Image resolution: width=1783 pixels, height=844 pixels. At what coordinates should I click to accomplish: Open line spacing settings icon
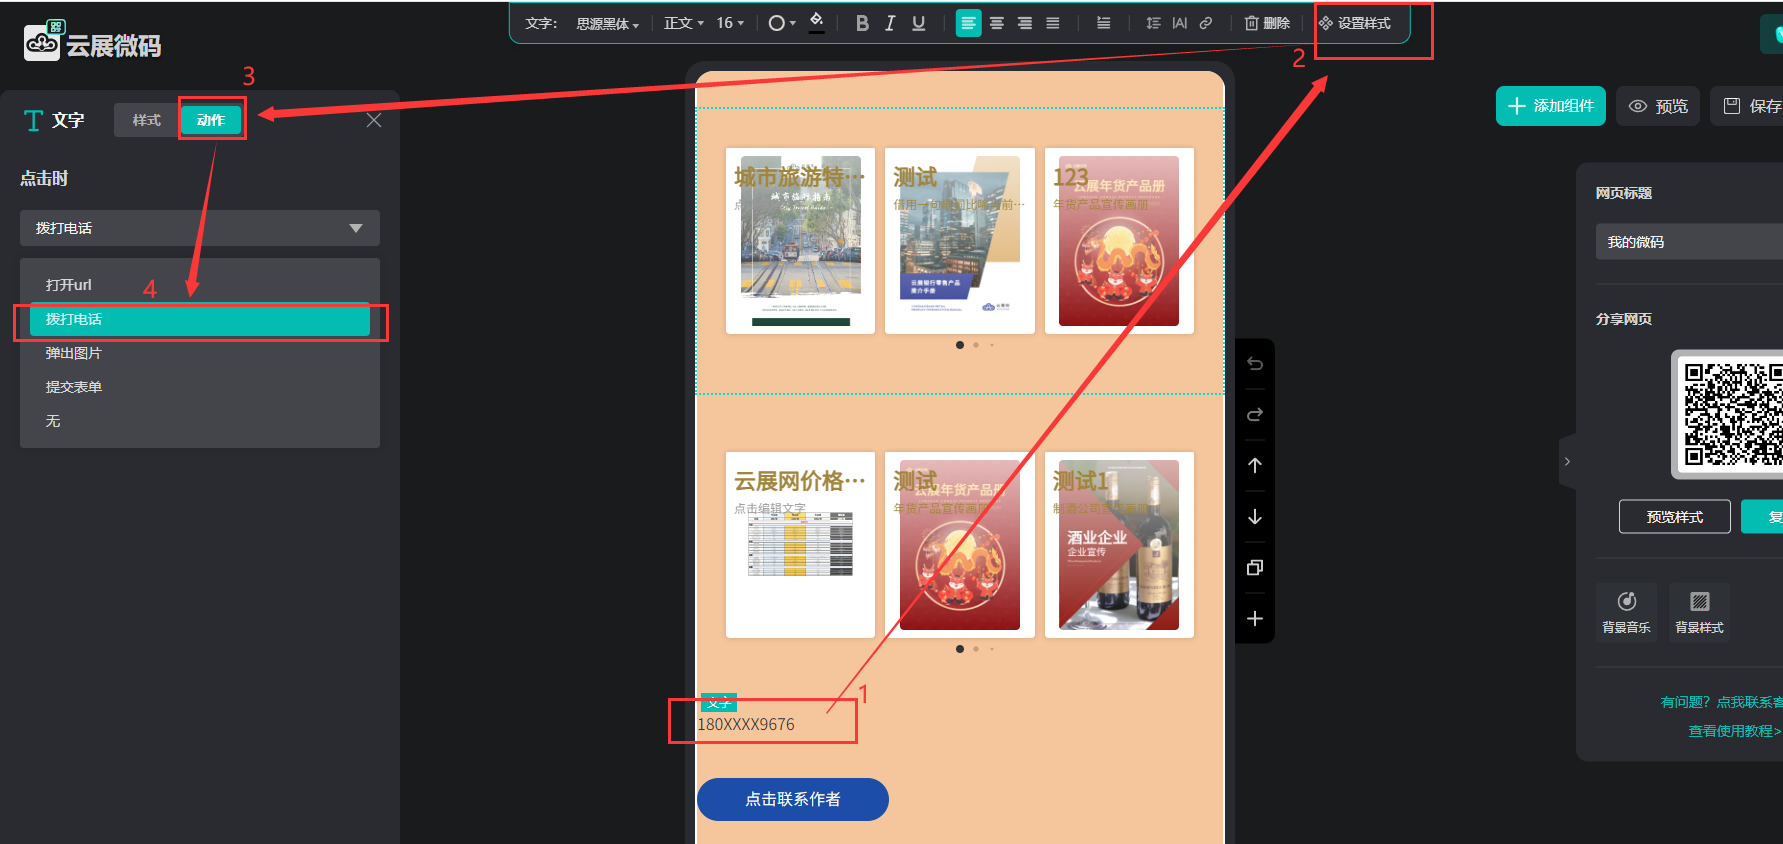[x=1153, y=23]
